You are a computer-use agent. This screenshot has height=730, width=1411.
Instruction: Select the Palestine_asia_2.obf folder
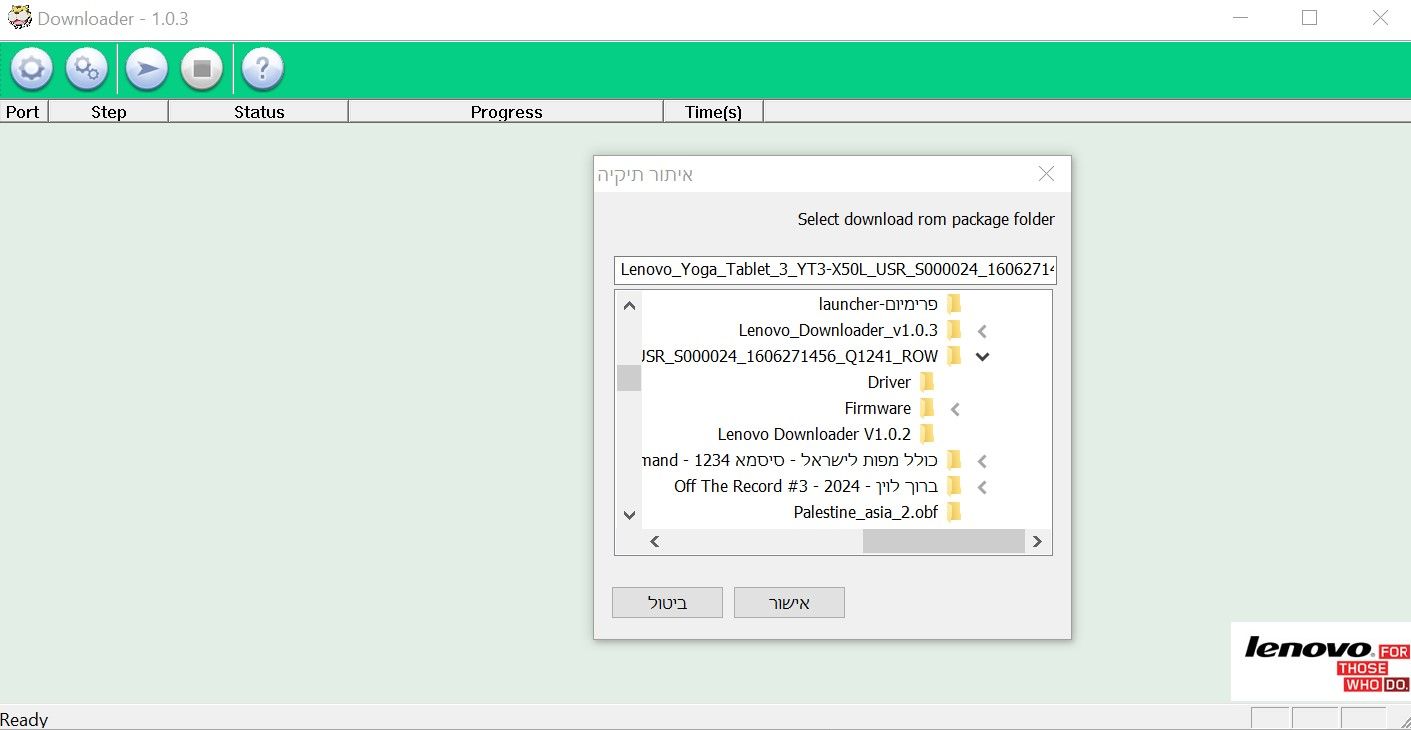tap(866, 512)
